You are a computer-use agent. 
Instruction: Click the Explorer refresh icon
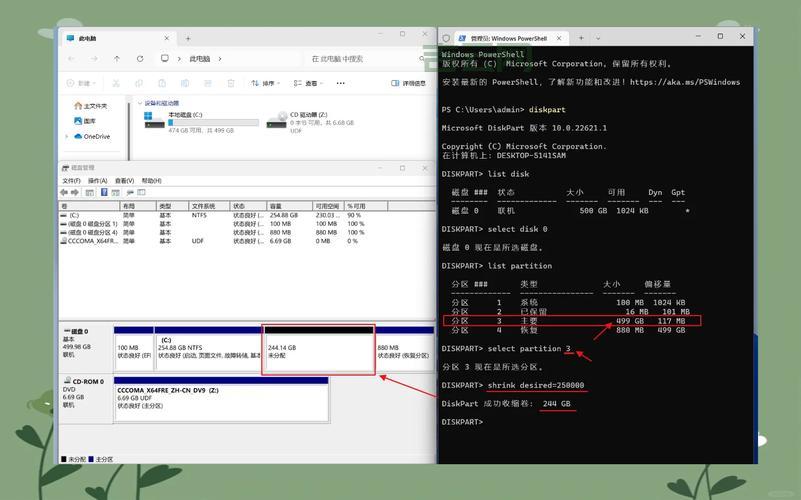coord(140,59)
